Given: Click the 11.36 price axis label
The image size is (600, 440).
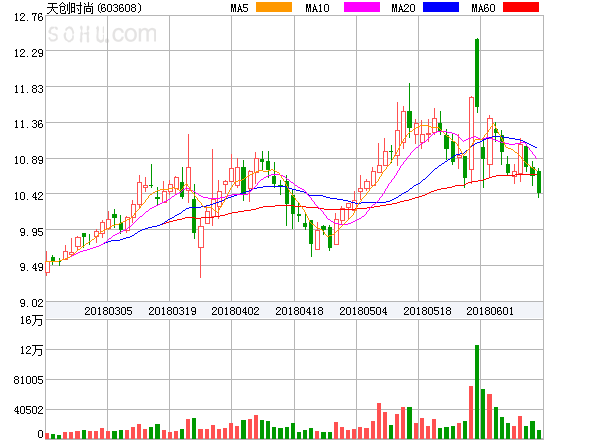Looking at the screenshot, I should click(29, 124).
